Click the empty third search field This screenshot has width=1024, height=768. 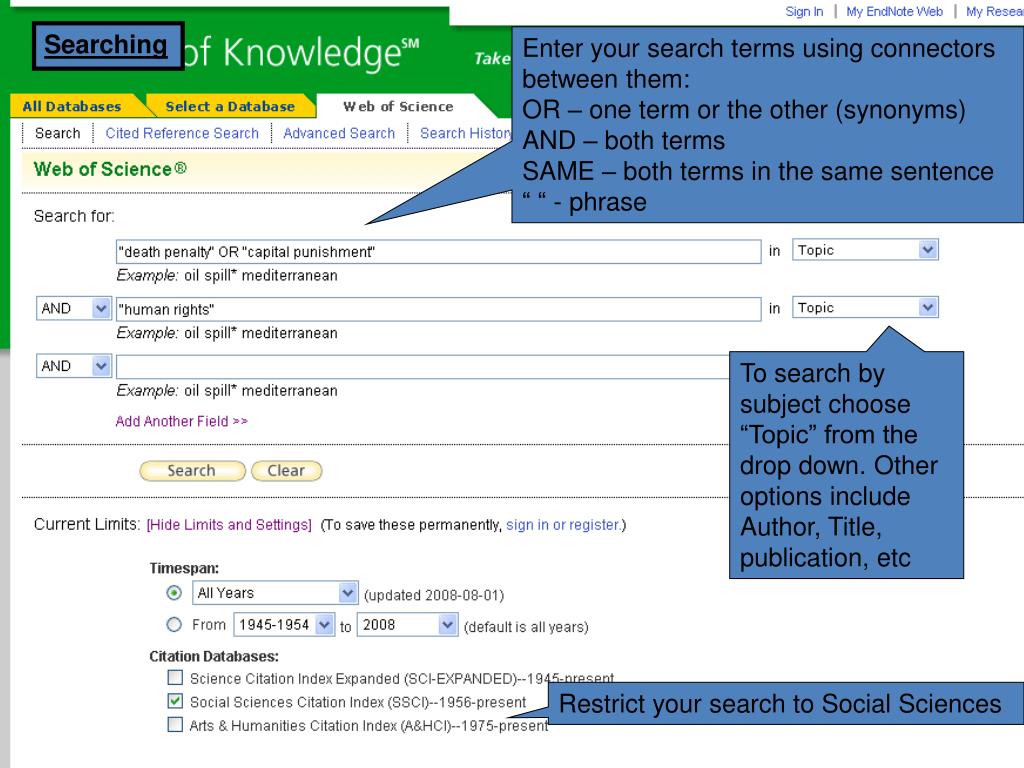coord(423,367)
